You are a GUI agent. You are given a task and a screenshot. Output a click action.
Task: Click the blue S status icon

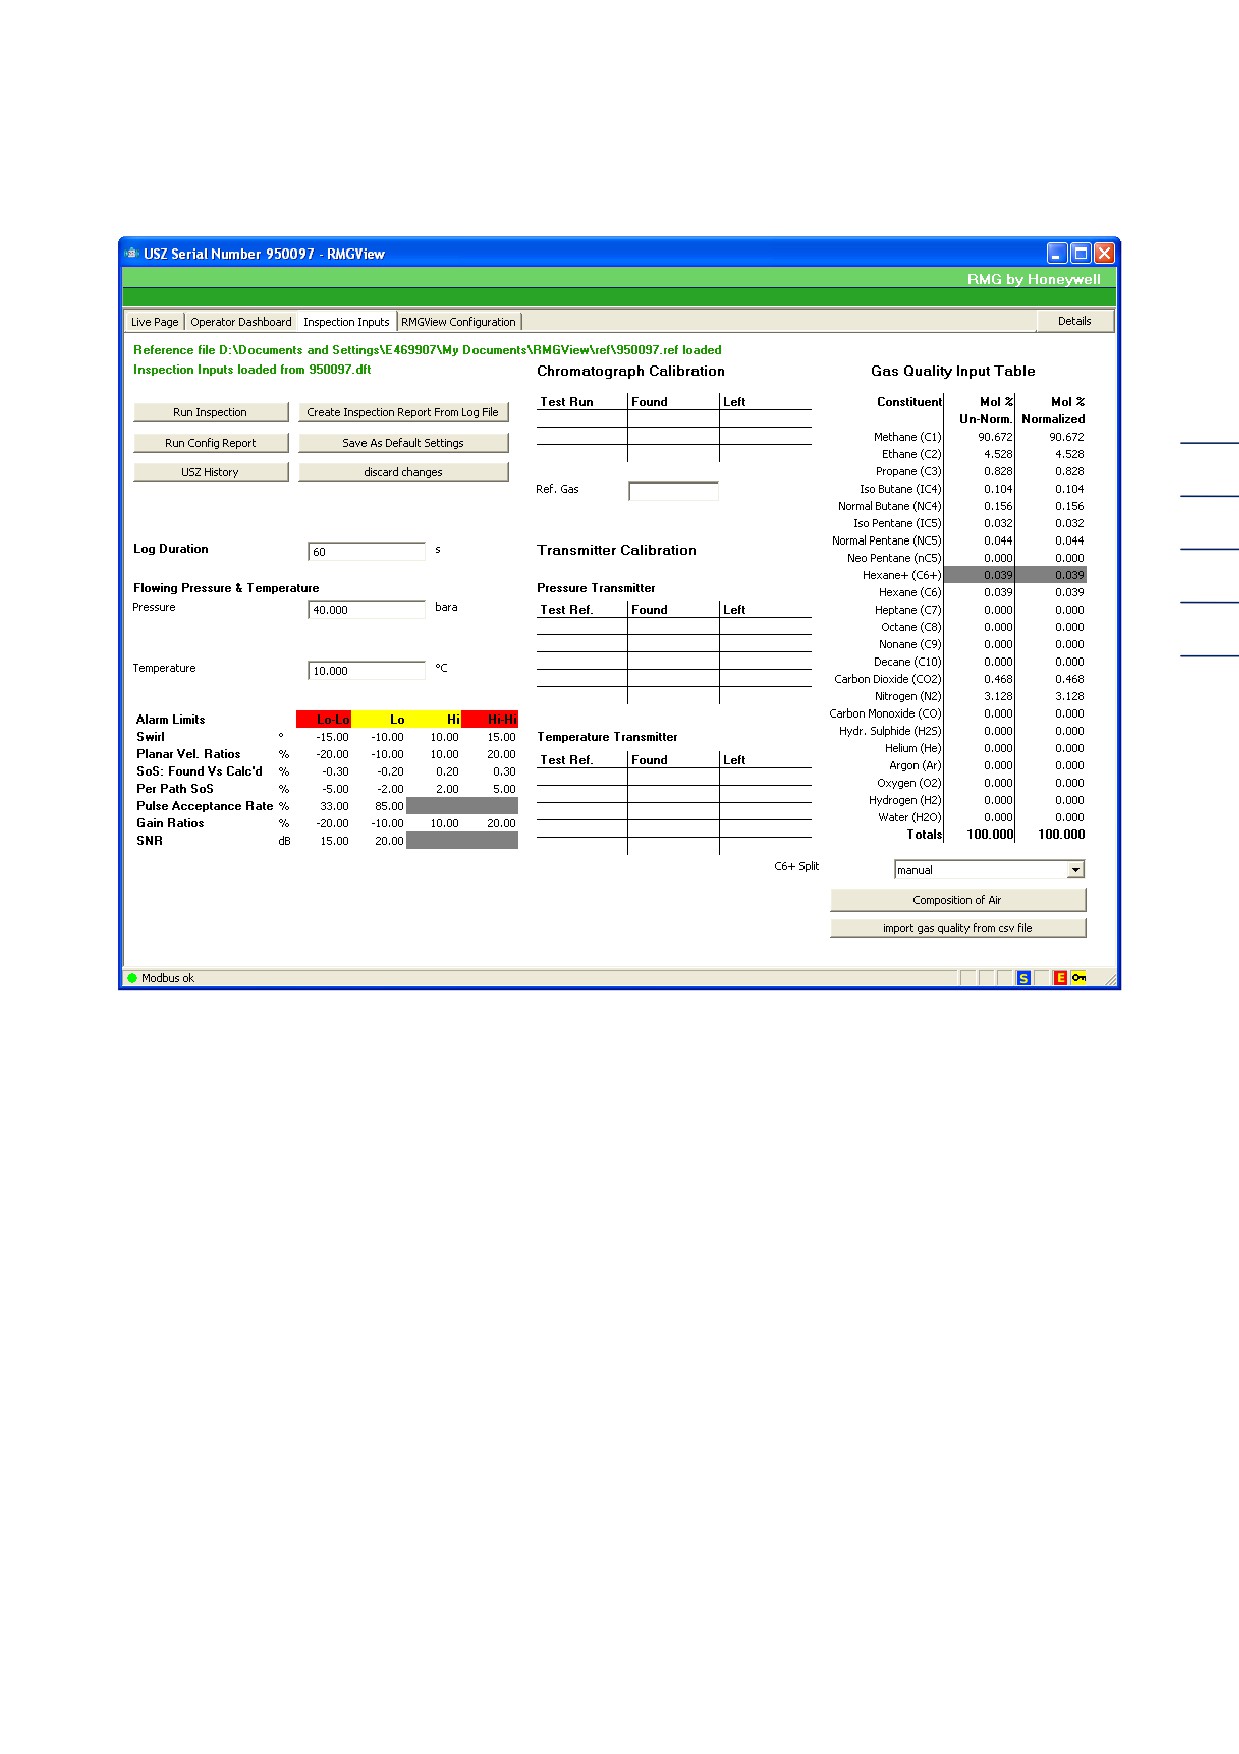[x=1023, y=978]
